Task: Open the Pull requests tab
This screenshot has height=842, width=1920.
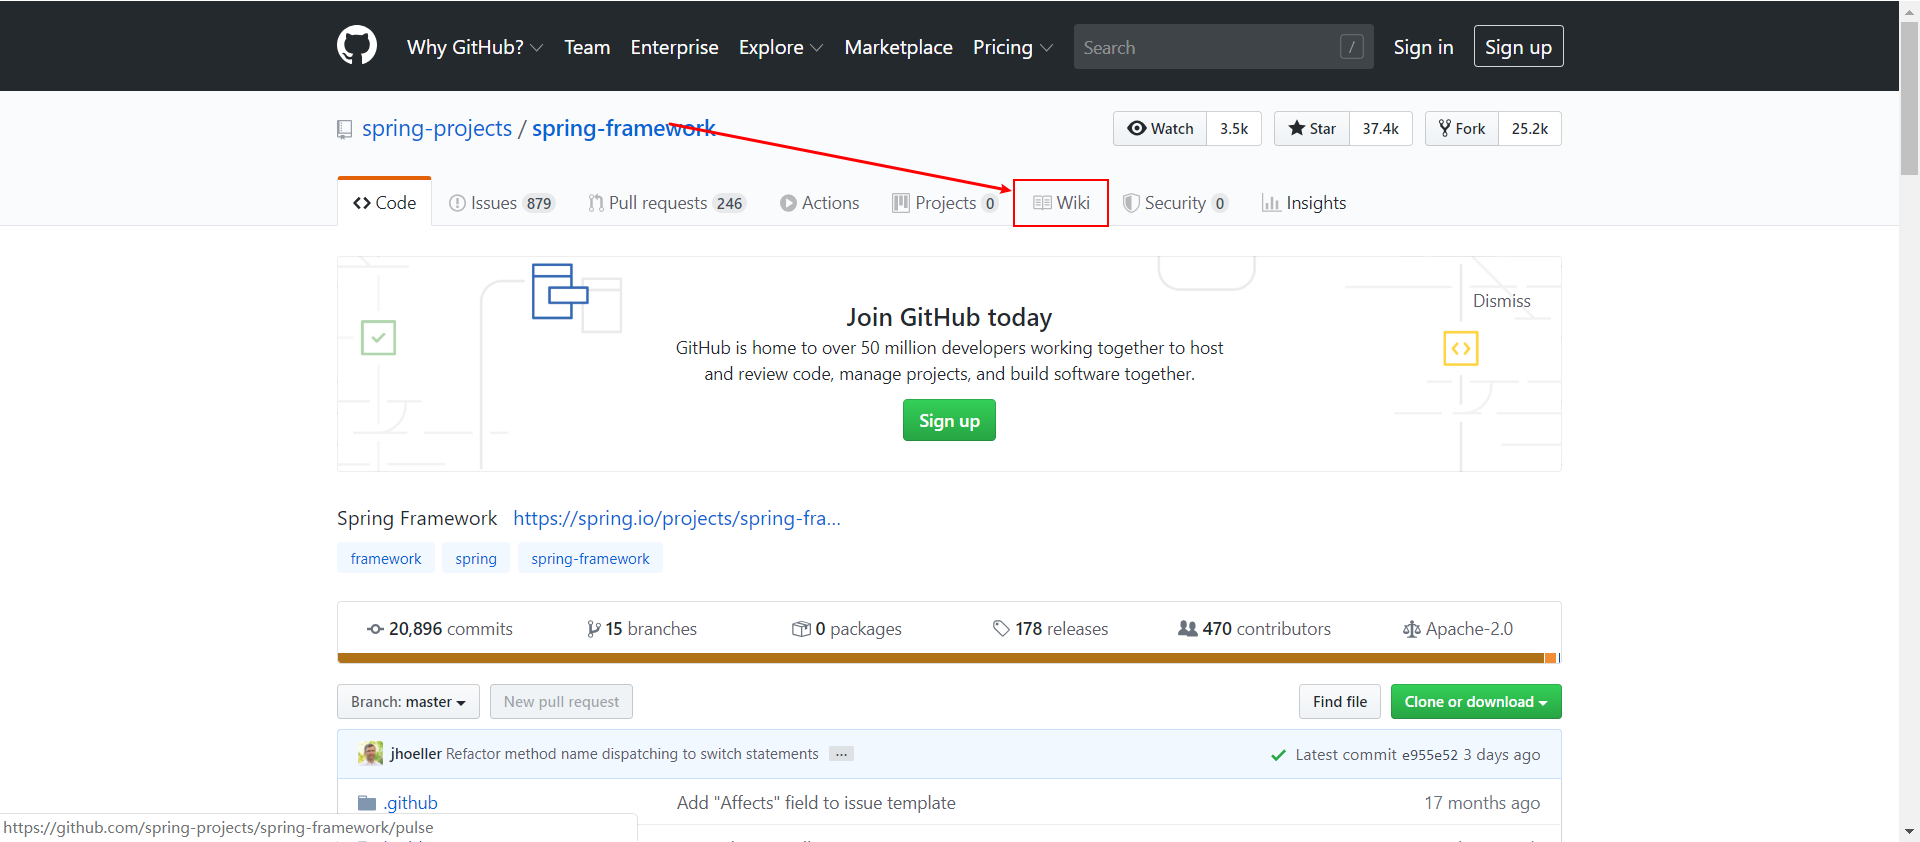Action: pyautogui.click(x=667, y=203)
